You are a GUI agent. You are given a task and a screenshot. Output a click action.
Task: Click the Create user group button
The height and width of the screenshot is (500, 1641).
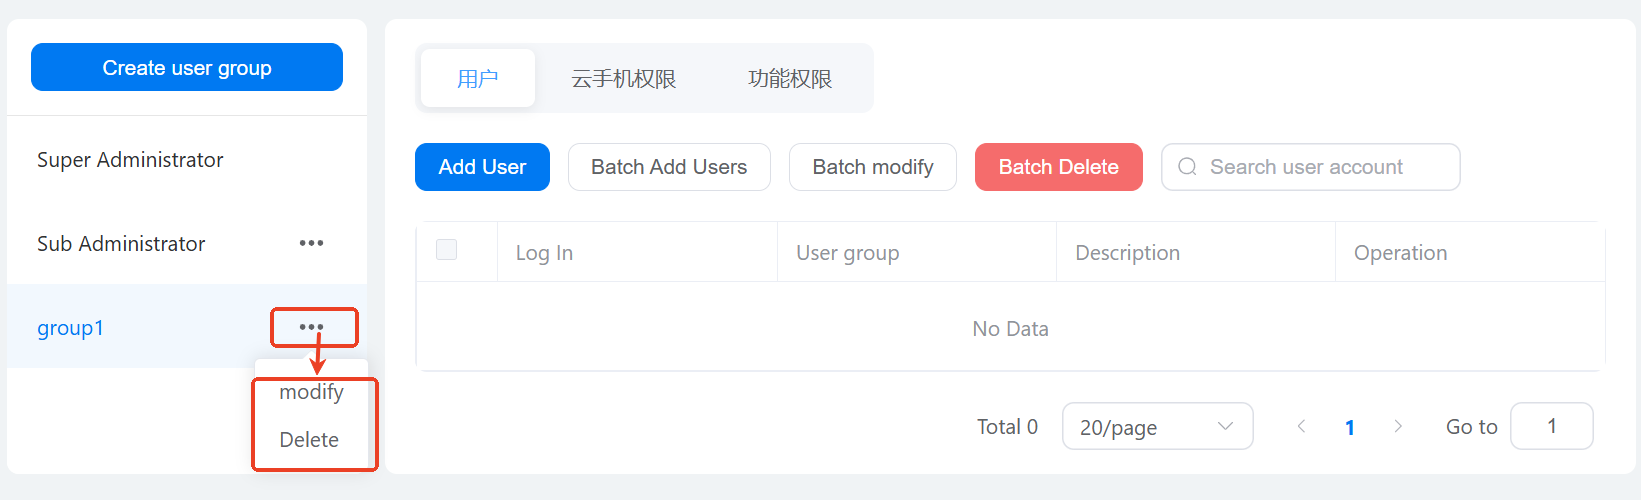[187, 67]
